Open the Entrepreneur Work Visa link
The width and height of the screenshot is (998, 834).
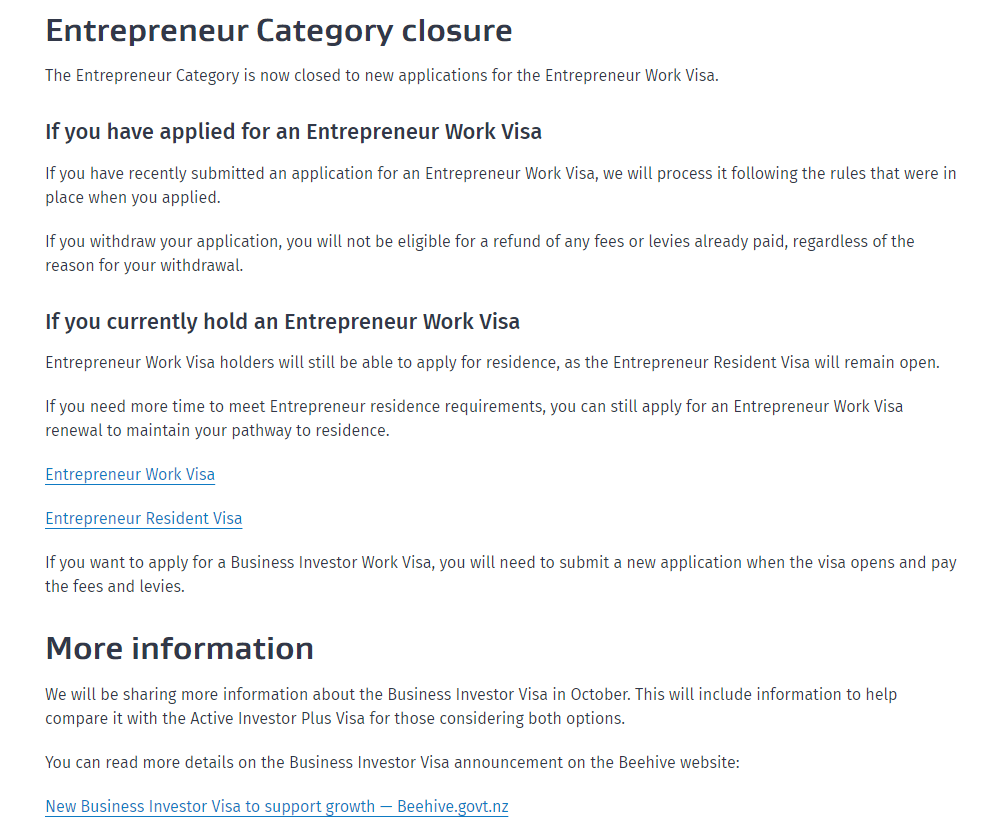coord(130,475)
